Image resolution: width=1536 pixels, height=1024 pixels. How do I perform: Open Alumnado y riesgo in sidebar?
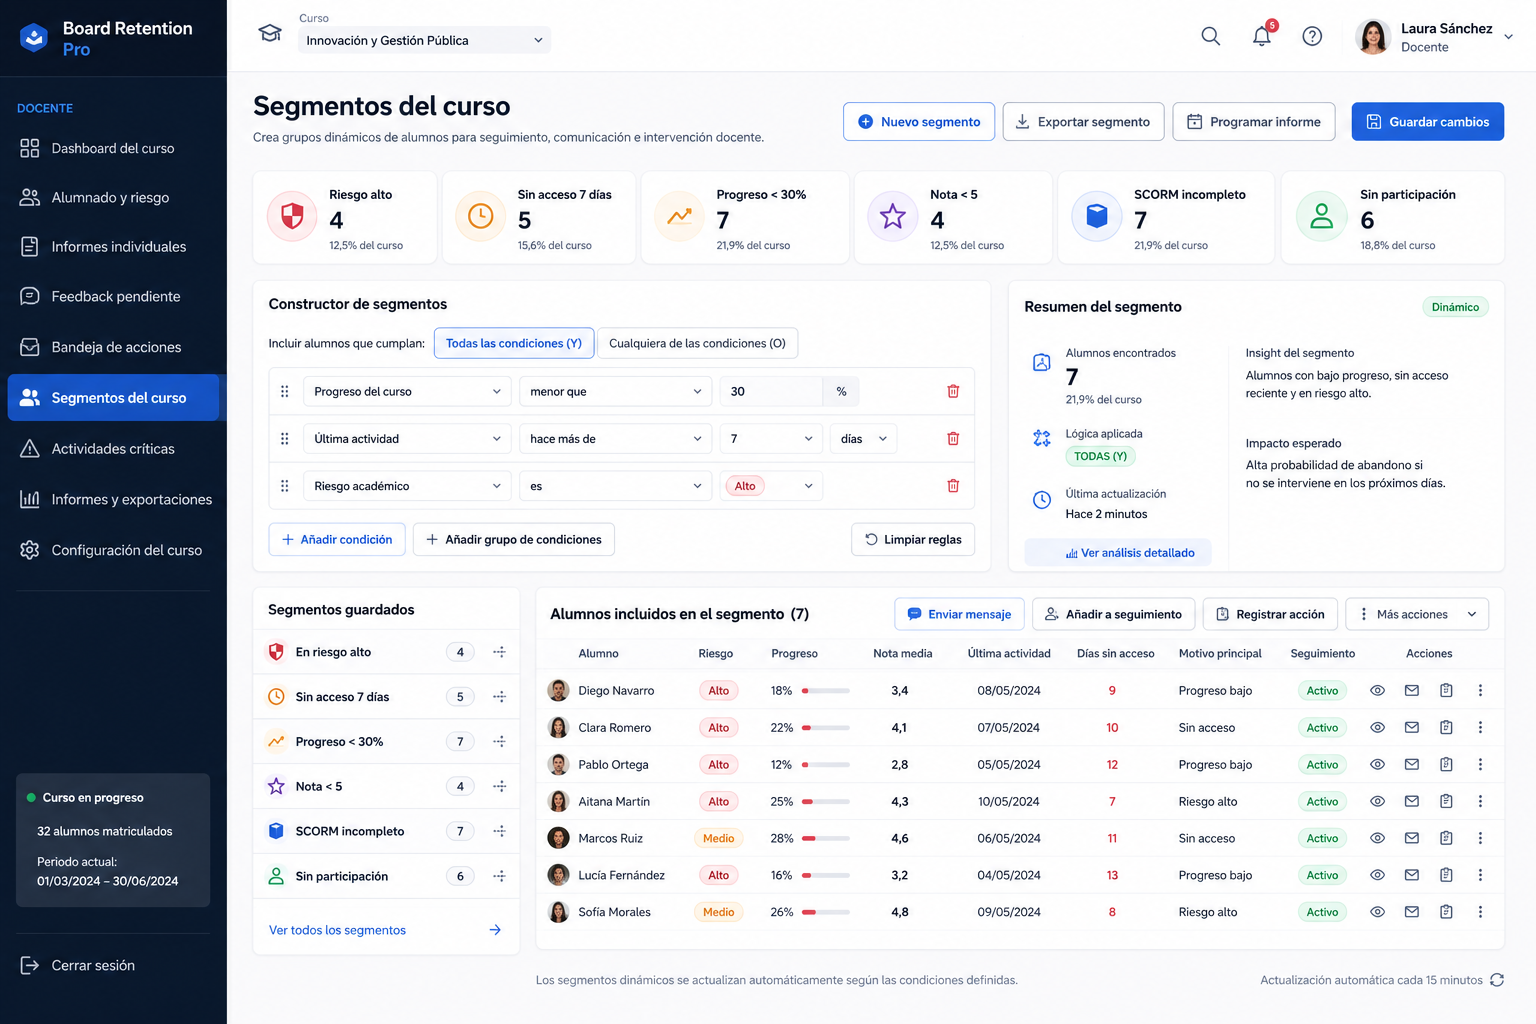pyautogui.click(x=113, y=197)
